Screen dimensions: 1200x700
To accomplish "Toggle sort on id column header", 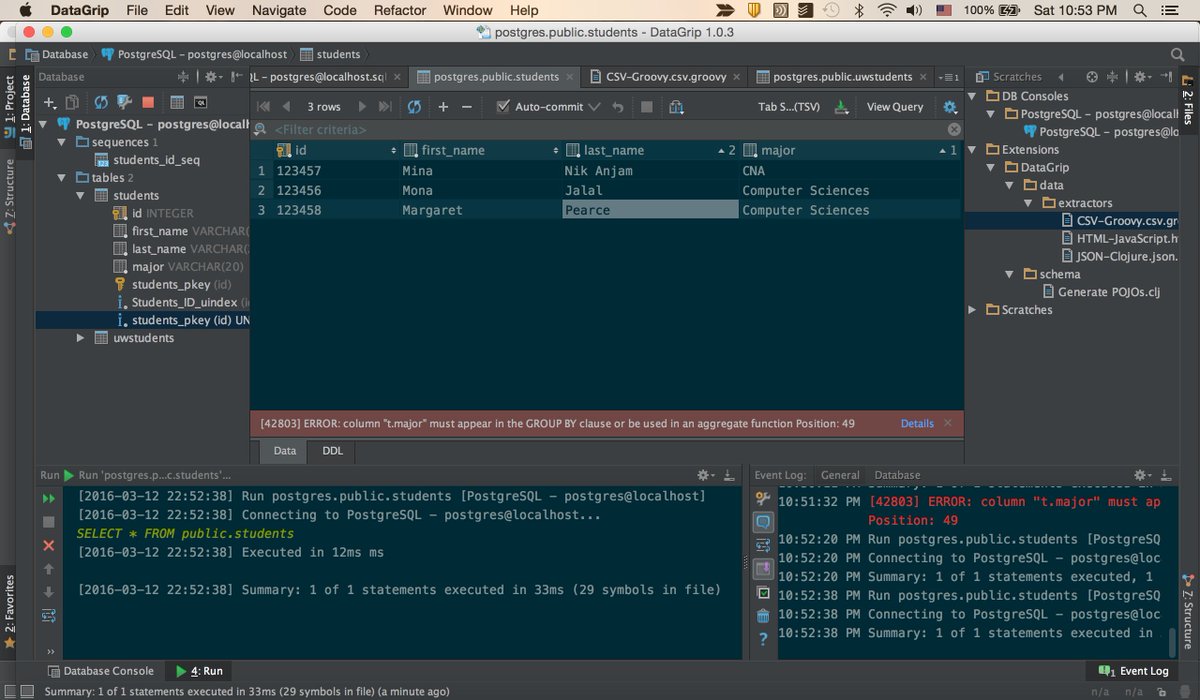I will click(334, 150).
